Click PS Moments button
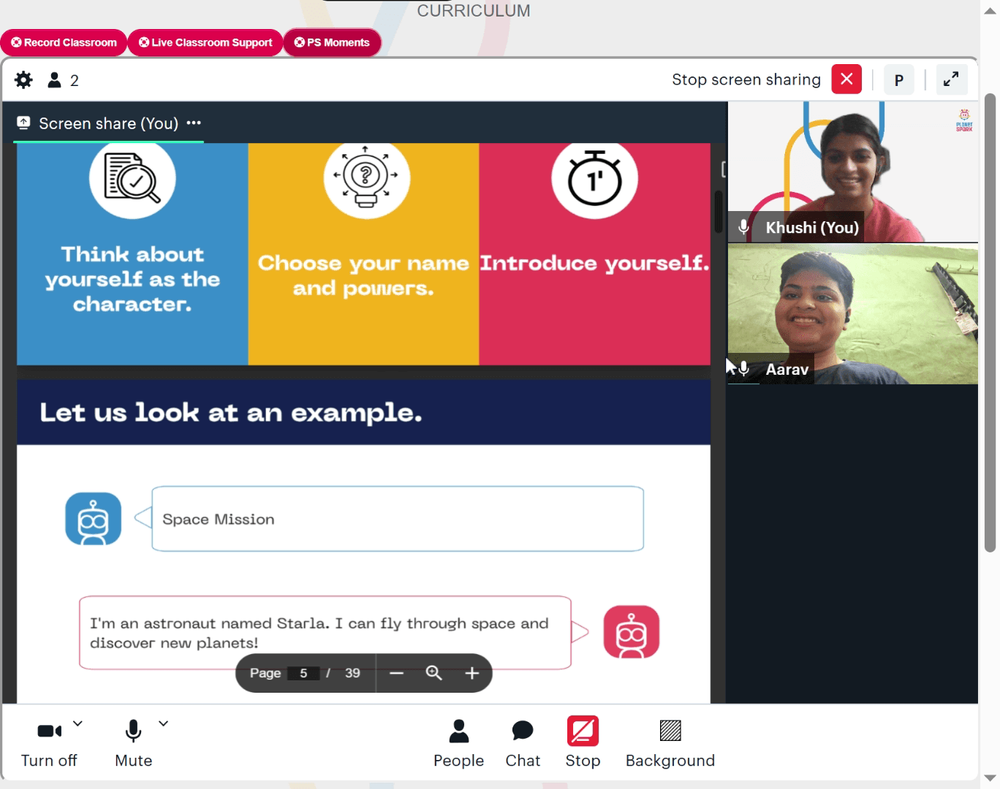 pyautogui.click(x=332, y=42)
